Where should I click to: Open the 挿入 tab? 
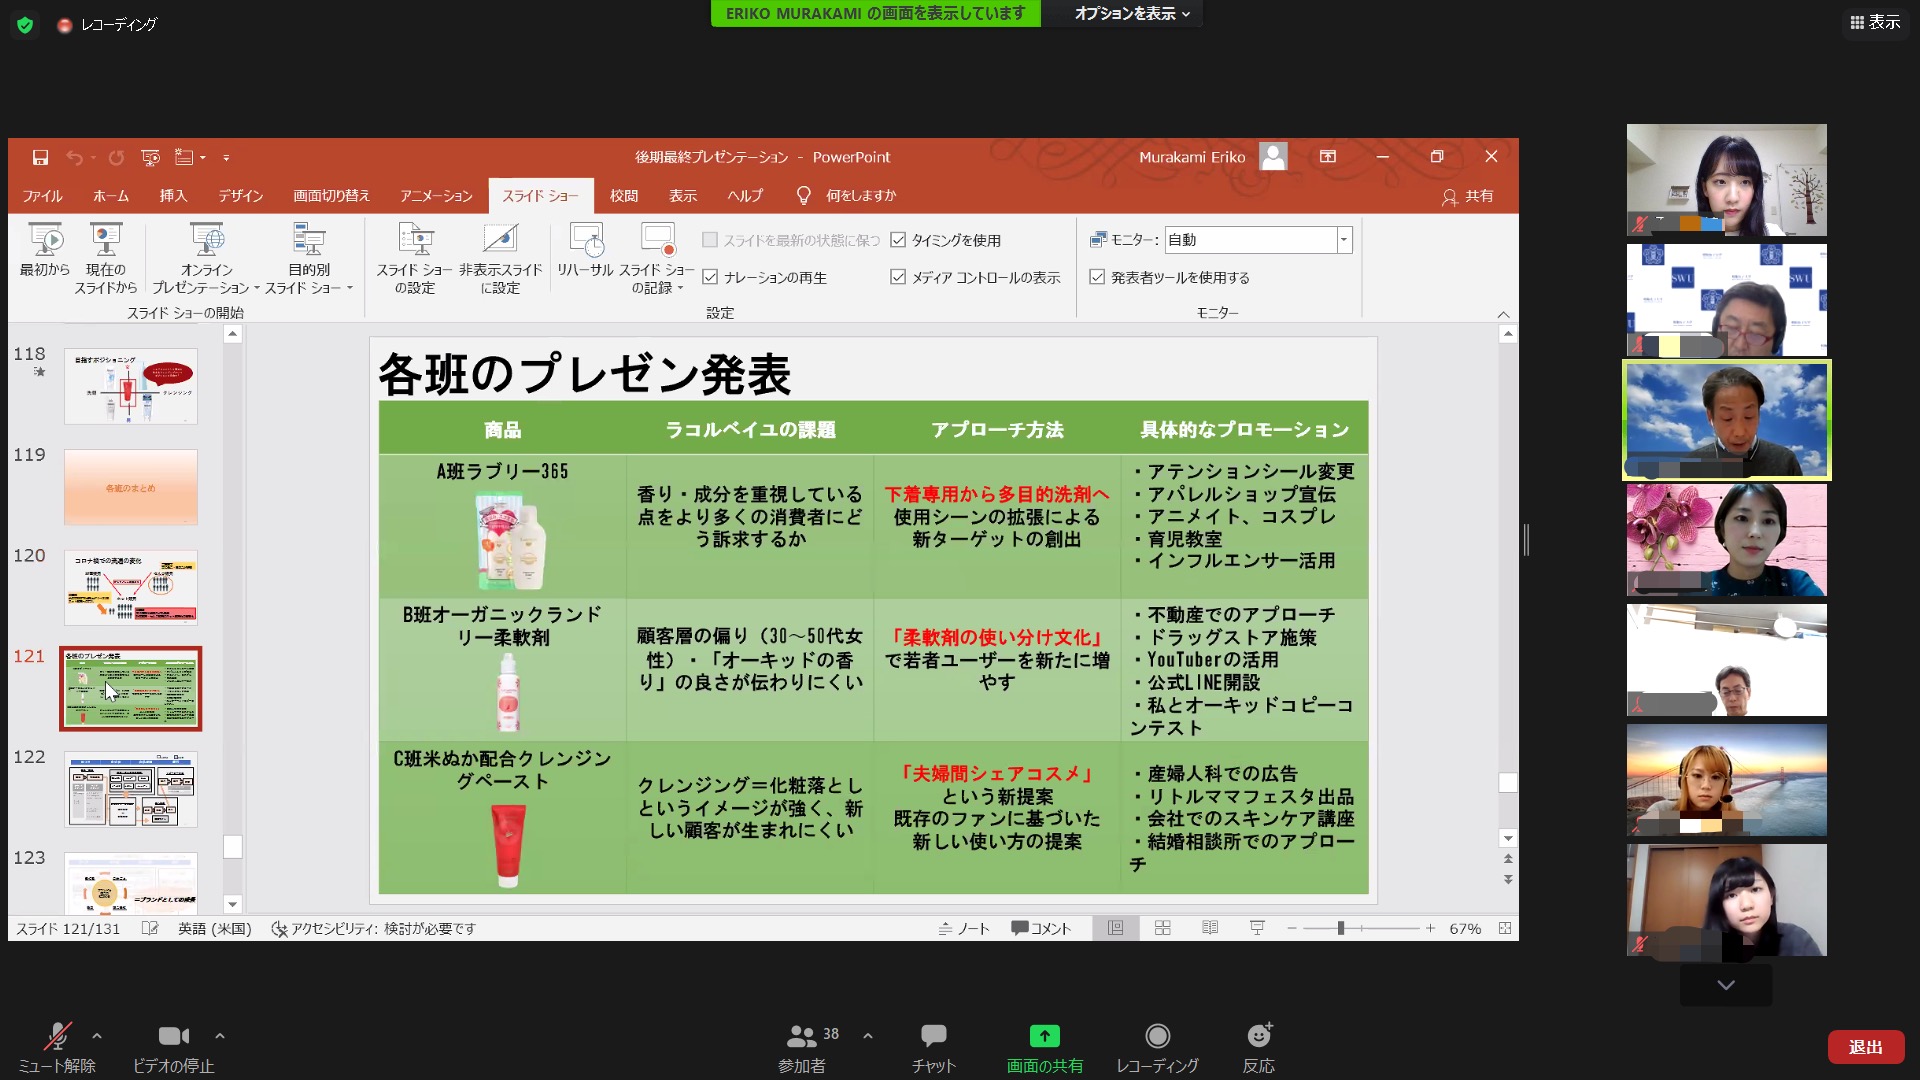coord(173,196)
